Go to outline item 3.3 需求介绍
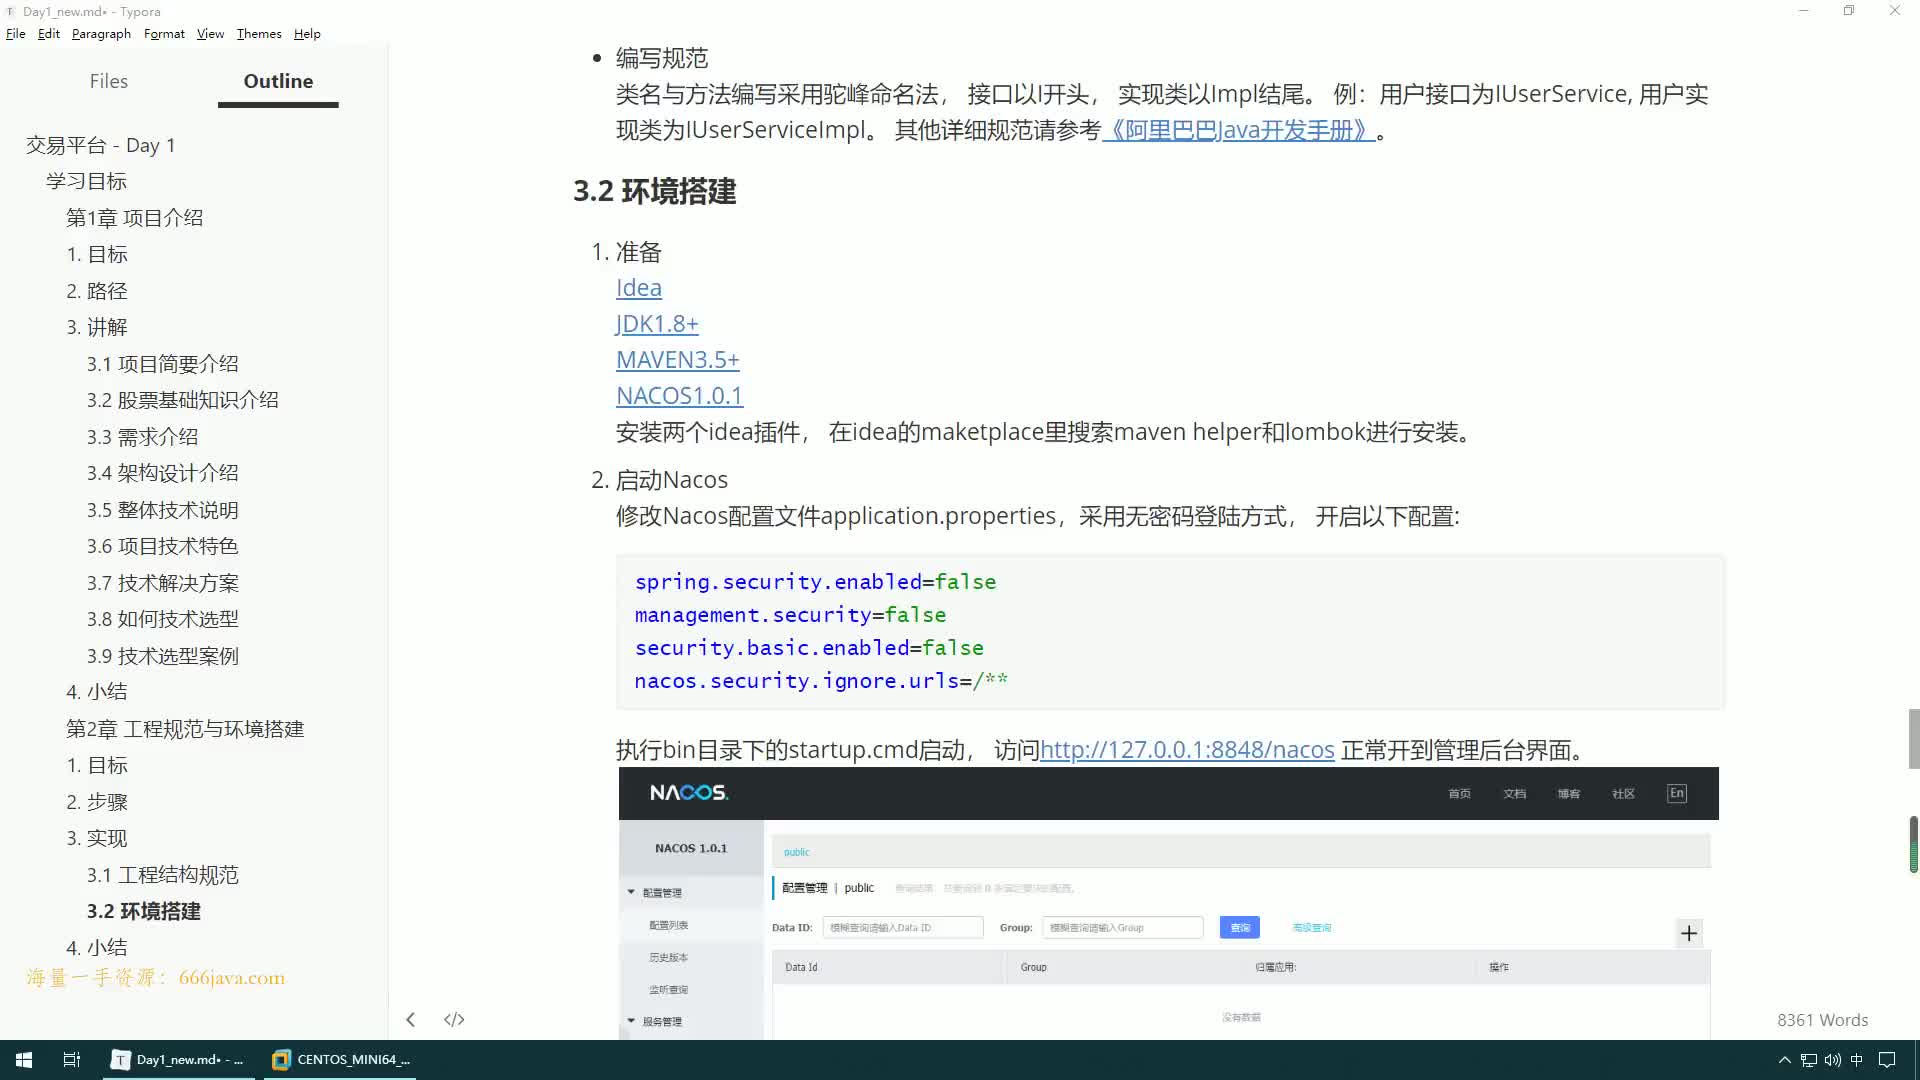 (142, 437)
